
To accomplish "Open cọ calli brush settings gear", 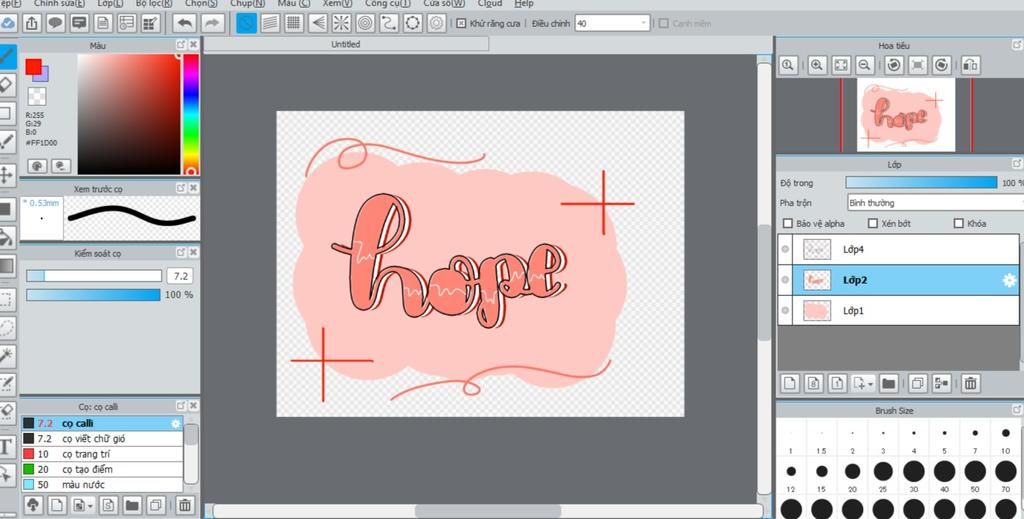I will point(175,424).
